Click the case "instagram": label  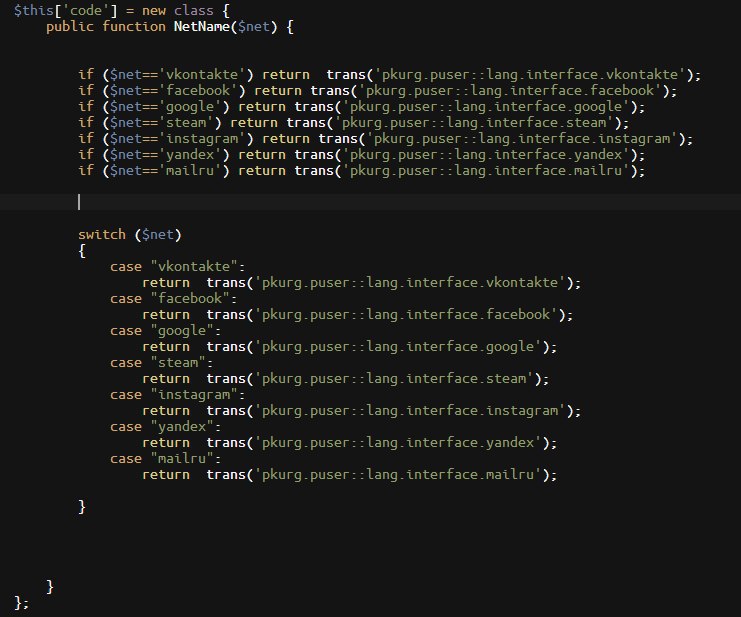click(x=178, y=395)
